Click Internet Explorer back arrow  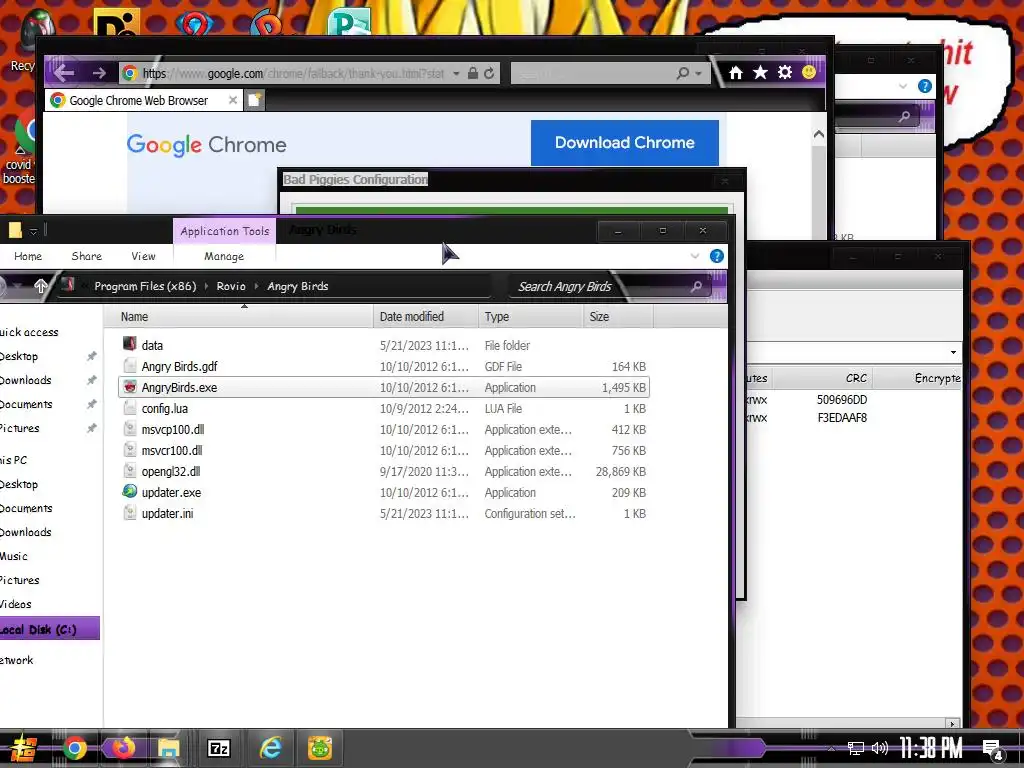[64, 72]
